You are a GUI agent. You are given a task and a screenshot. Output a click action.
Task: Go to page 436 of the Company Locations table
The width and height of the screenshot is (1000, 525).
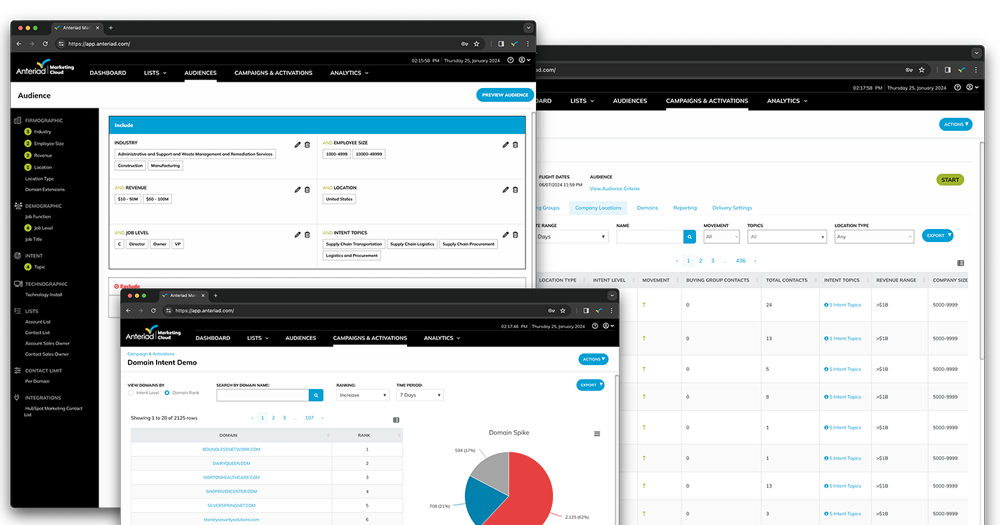click(x=740, y=261)
